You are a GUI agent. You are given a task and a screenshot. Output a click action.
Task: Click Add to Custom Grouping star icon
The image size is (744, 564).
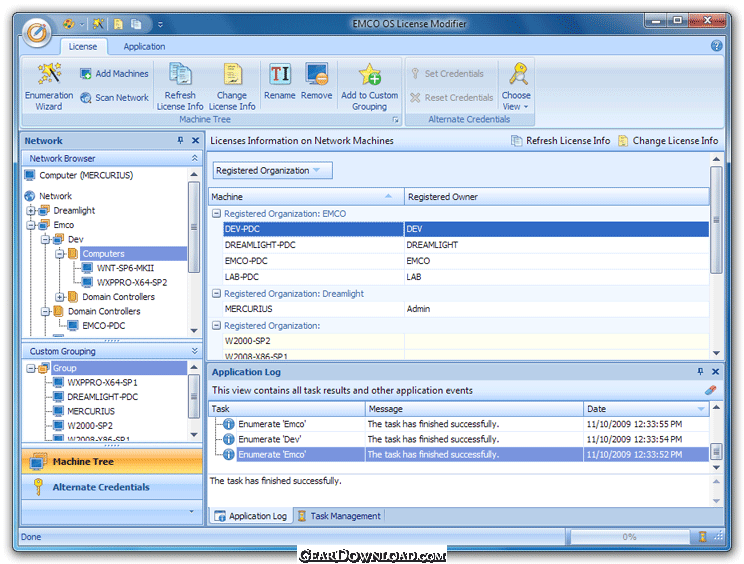[x=370, y=74]
